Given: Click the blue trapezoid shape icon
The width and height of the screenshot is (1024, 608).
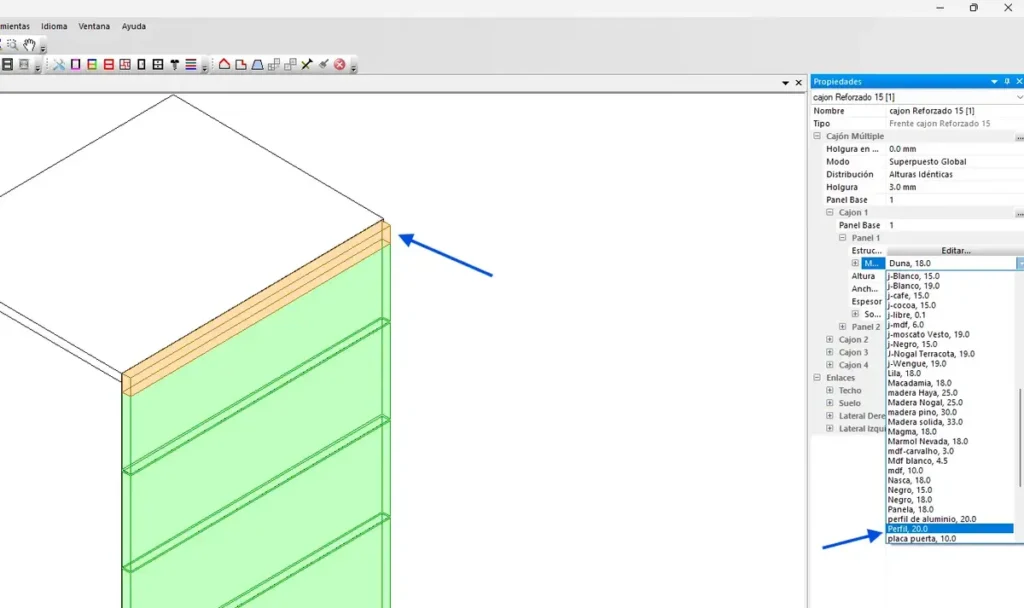Looking at the screenshot, I should coord(257,65).
